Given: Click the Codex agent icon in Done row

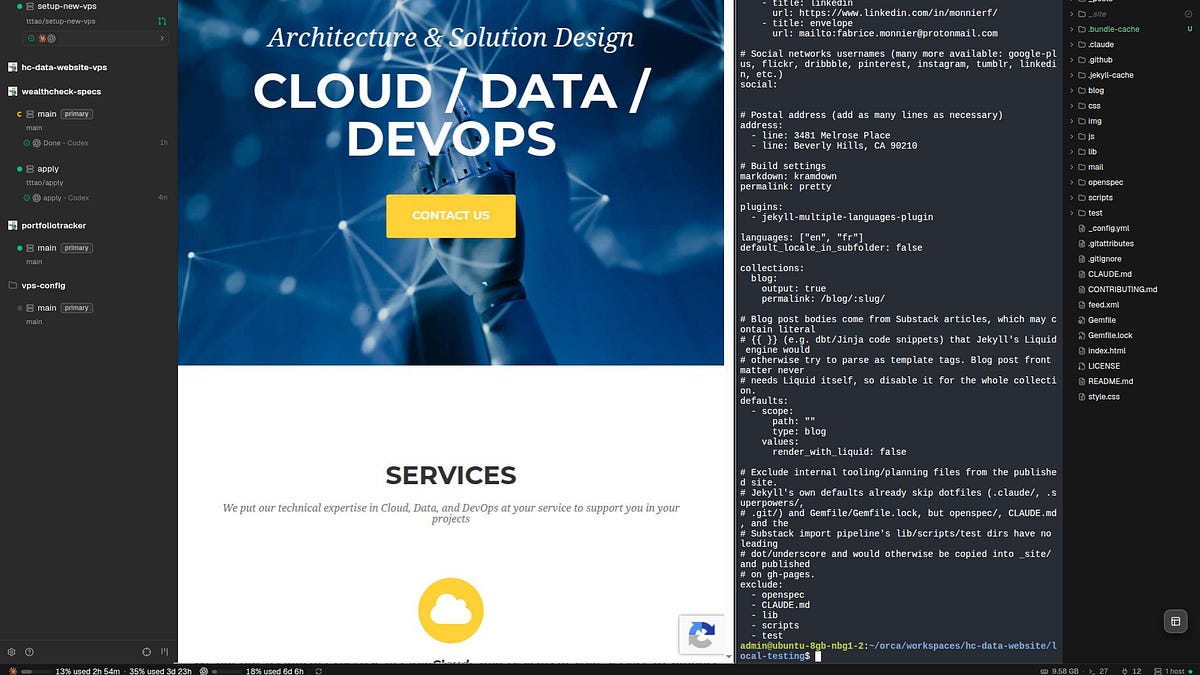Looking at the screenshot, I should point(36,143).
